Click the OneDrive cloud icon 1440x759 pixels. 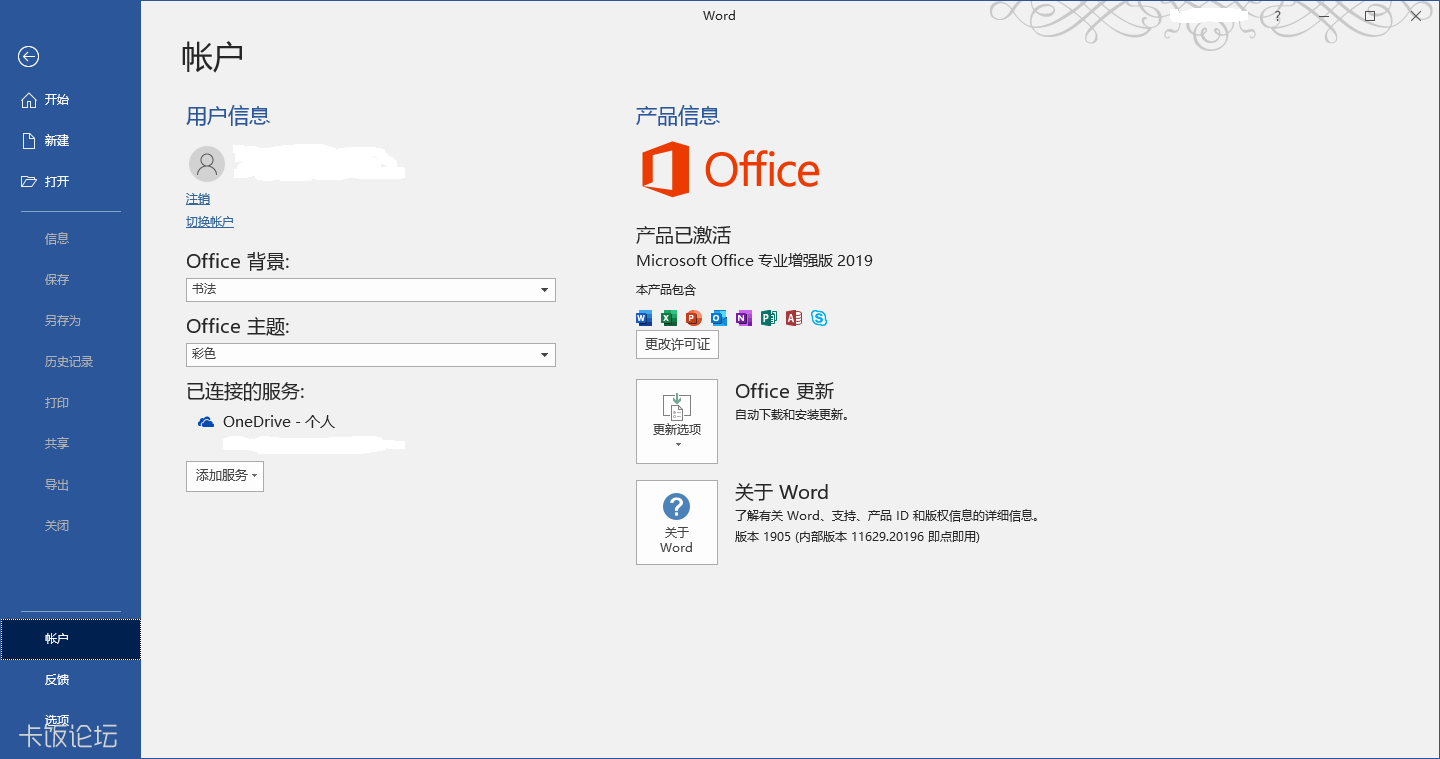(x=206, y=422)
